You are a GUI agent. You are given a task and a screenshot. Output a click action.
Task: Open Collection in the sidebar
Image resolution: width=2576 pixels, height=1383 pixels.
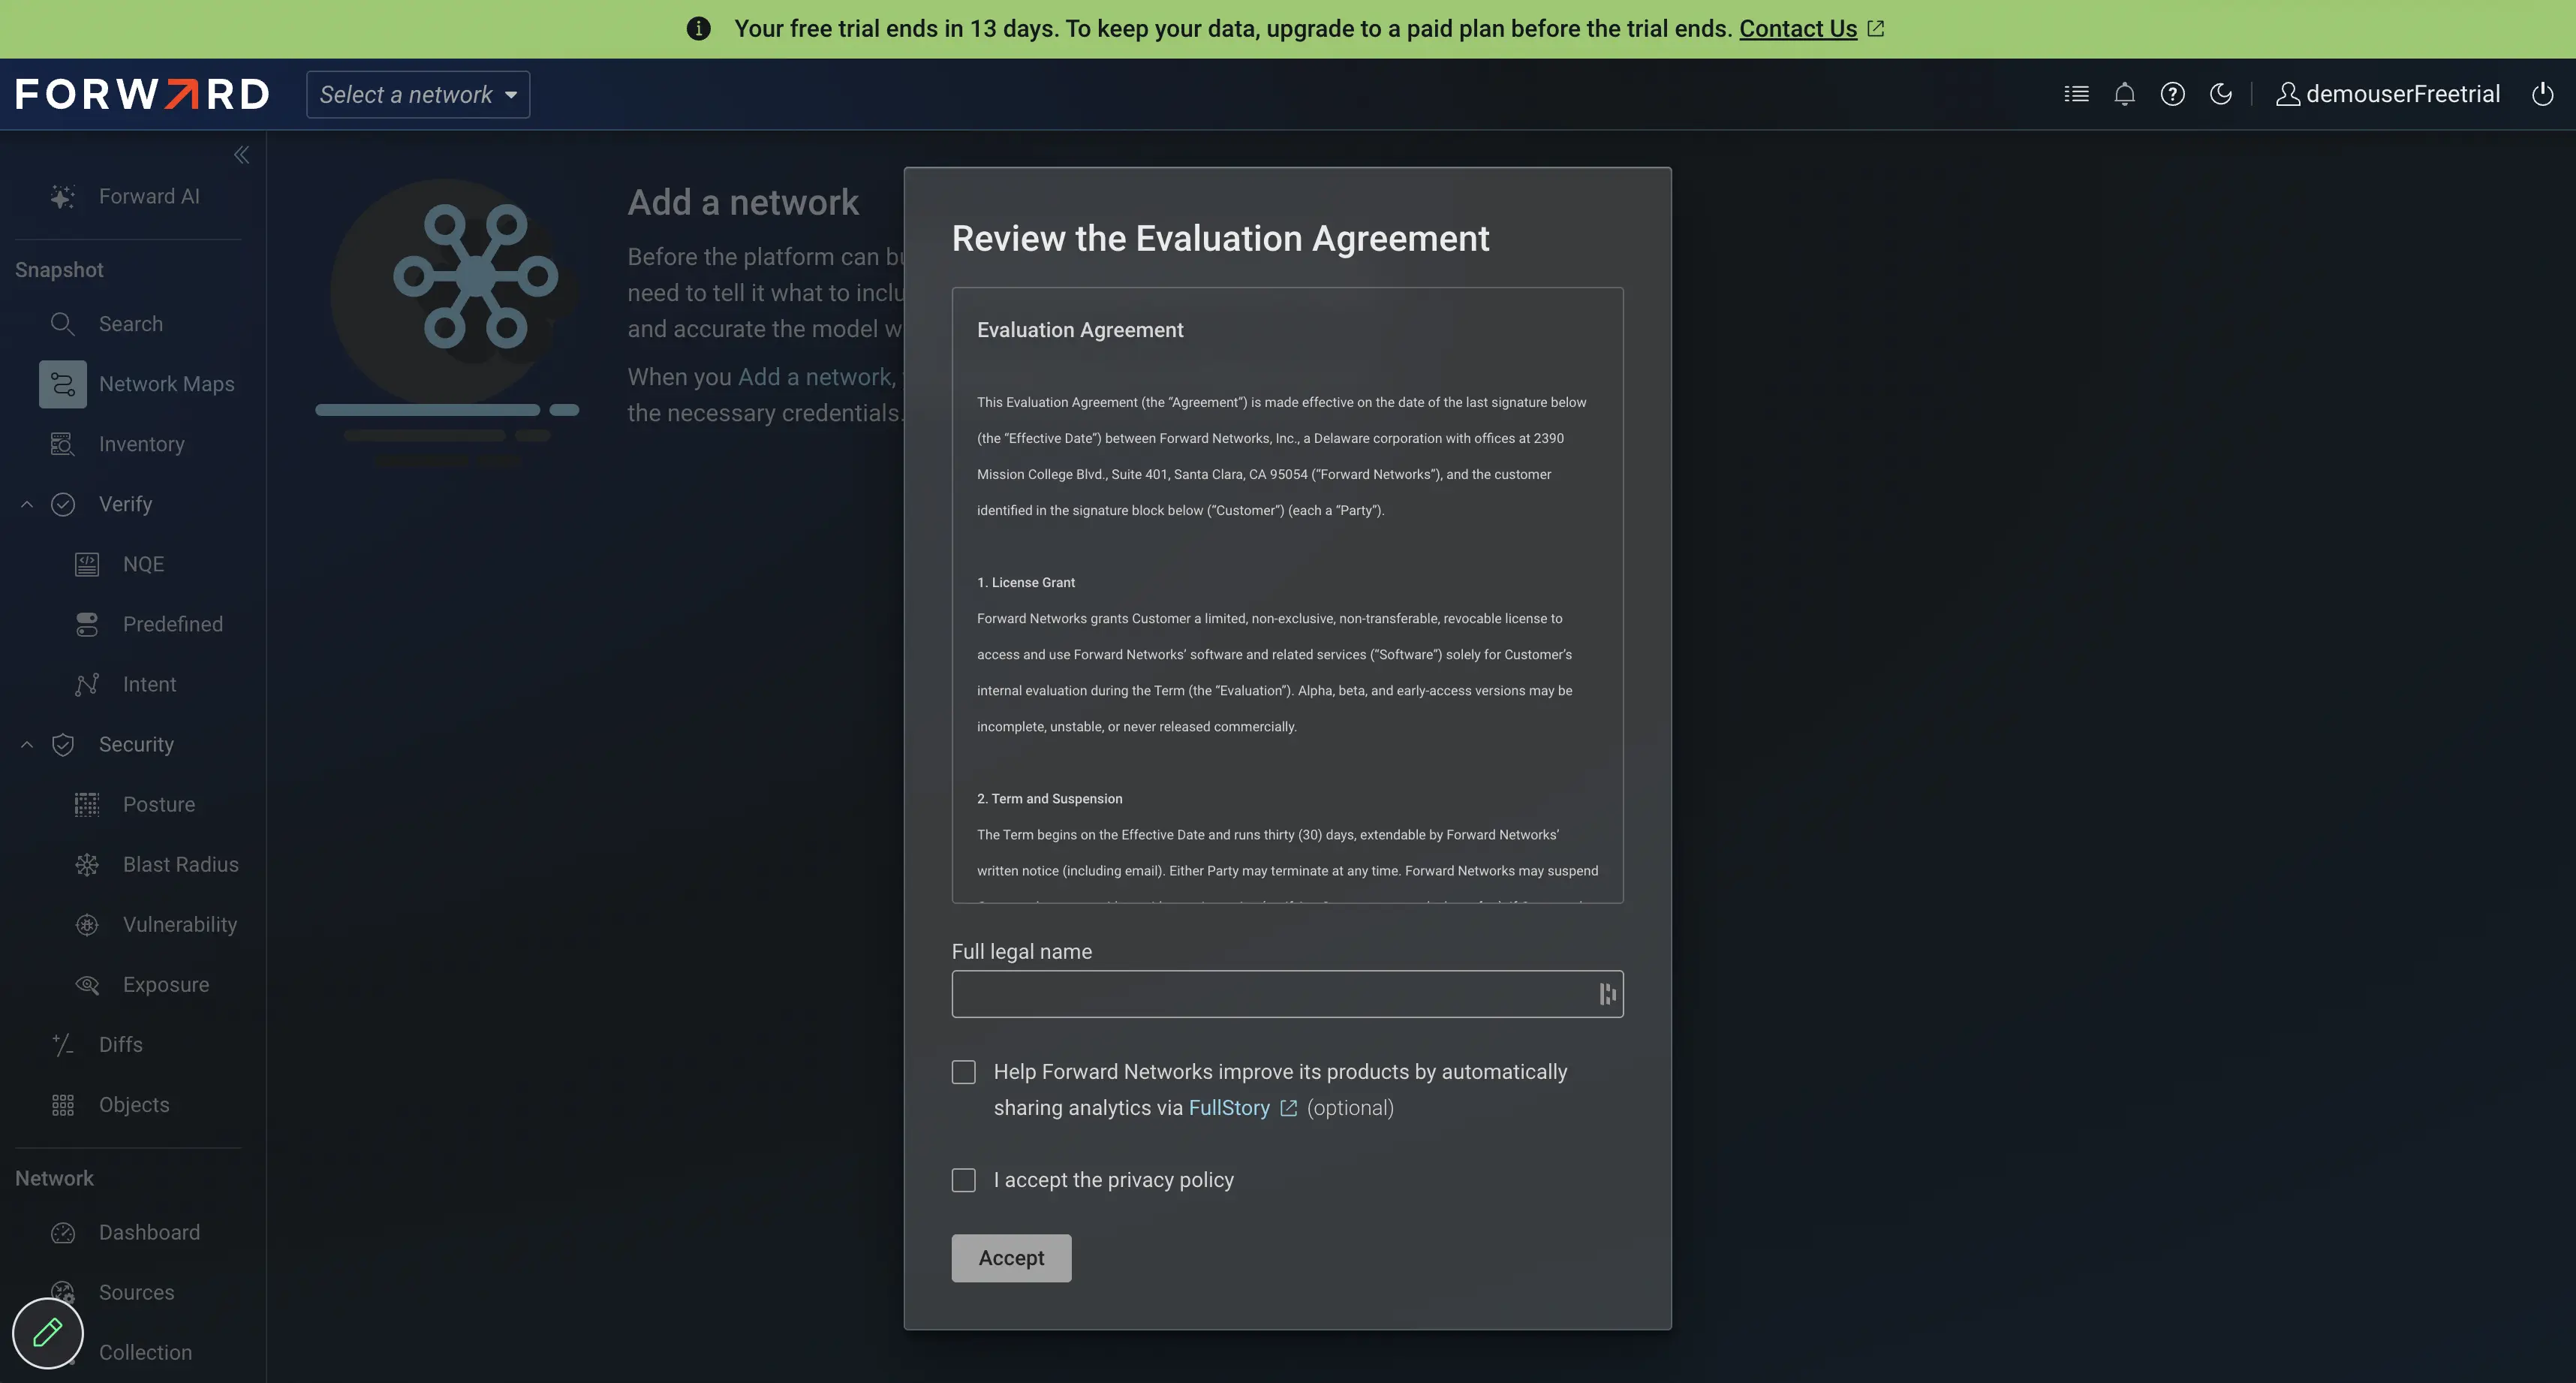[145, 1352]
